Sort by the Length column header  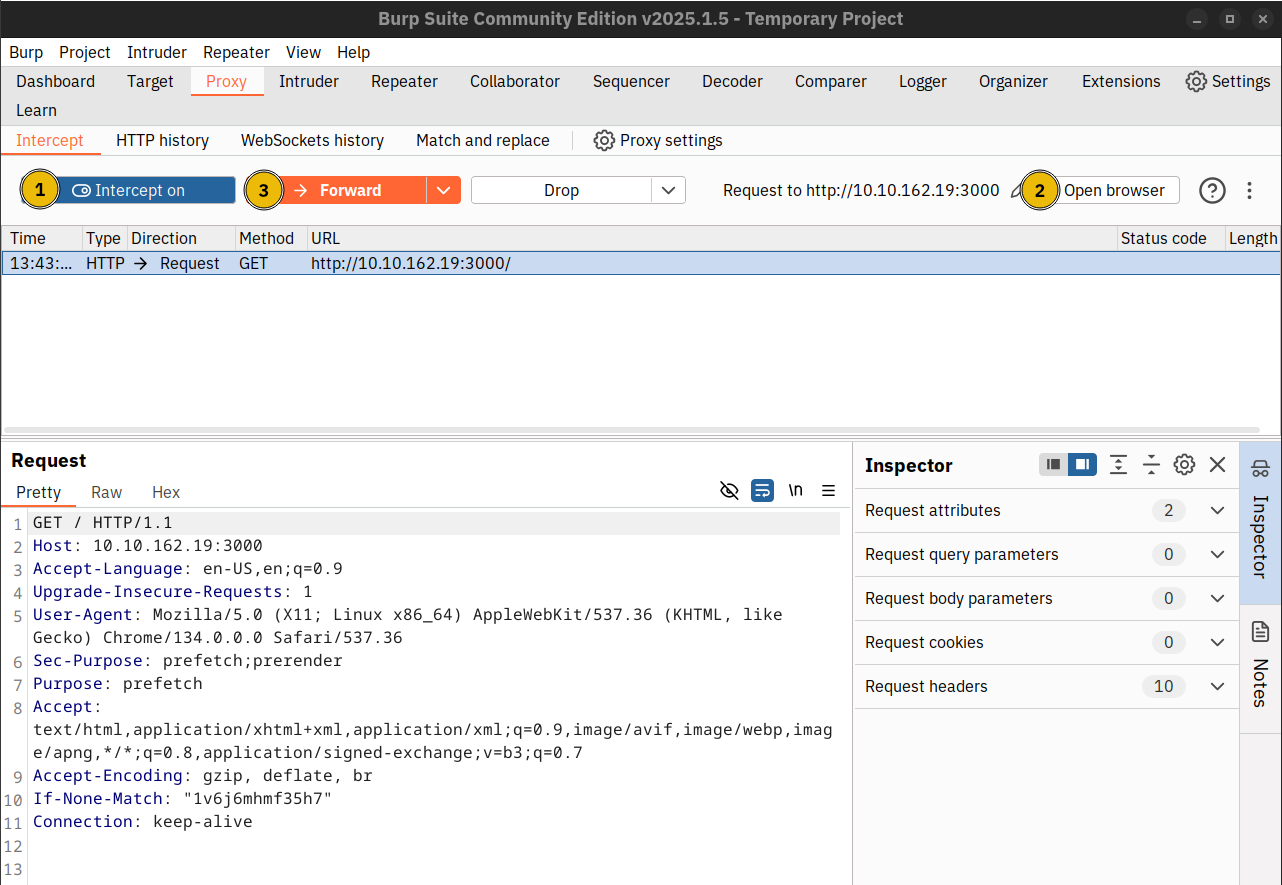click(1253, 238)
